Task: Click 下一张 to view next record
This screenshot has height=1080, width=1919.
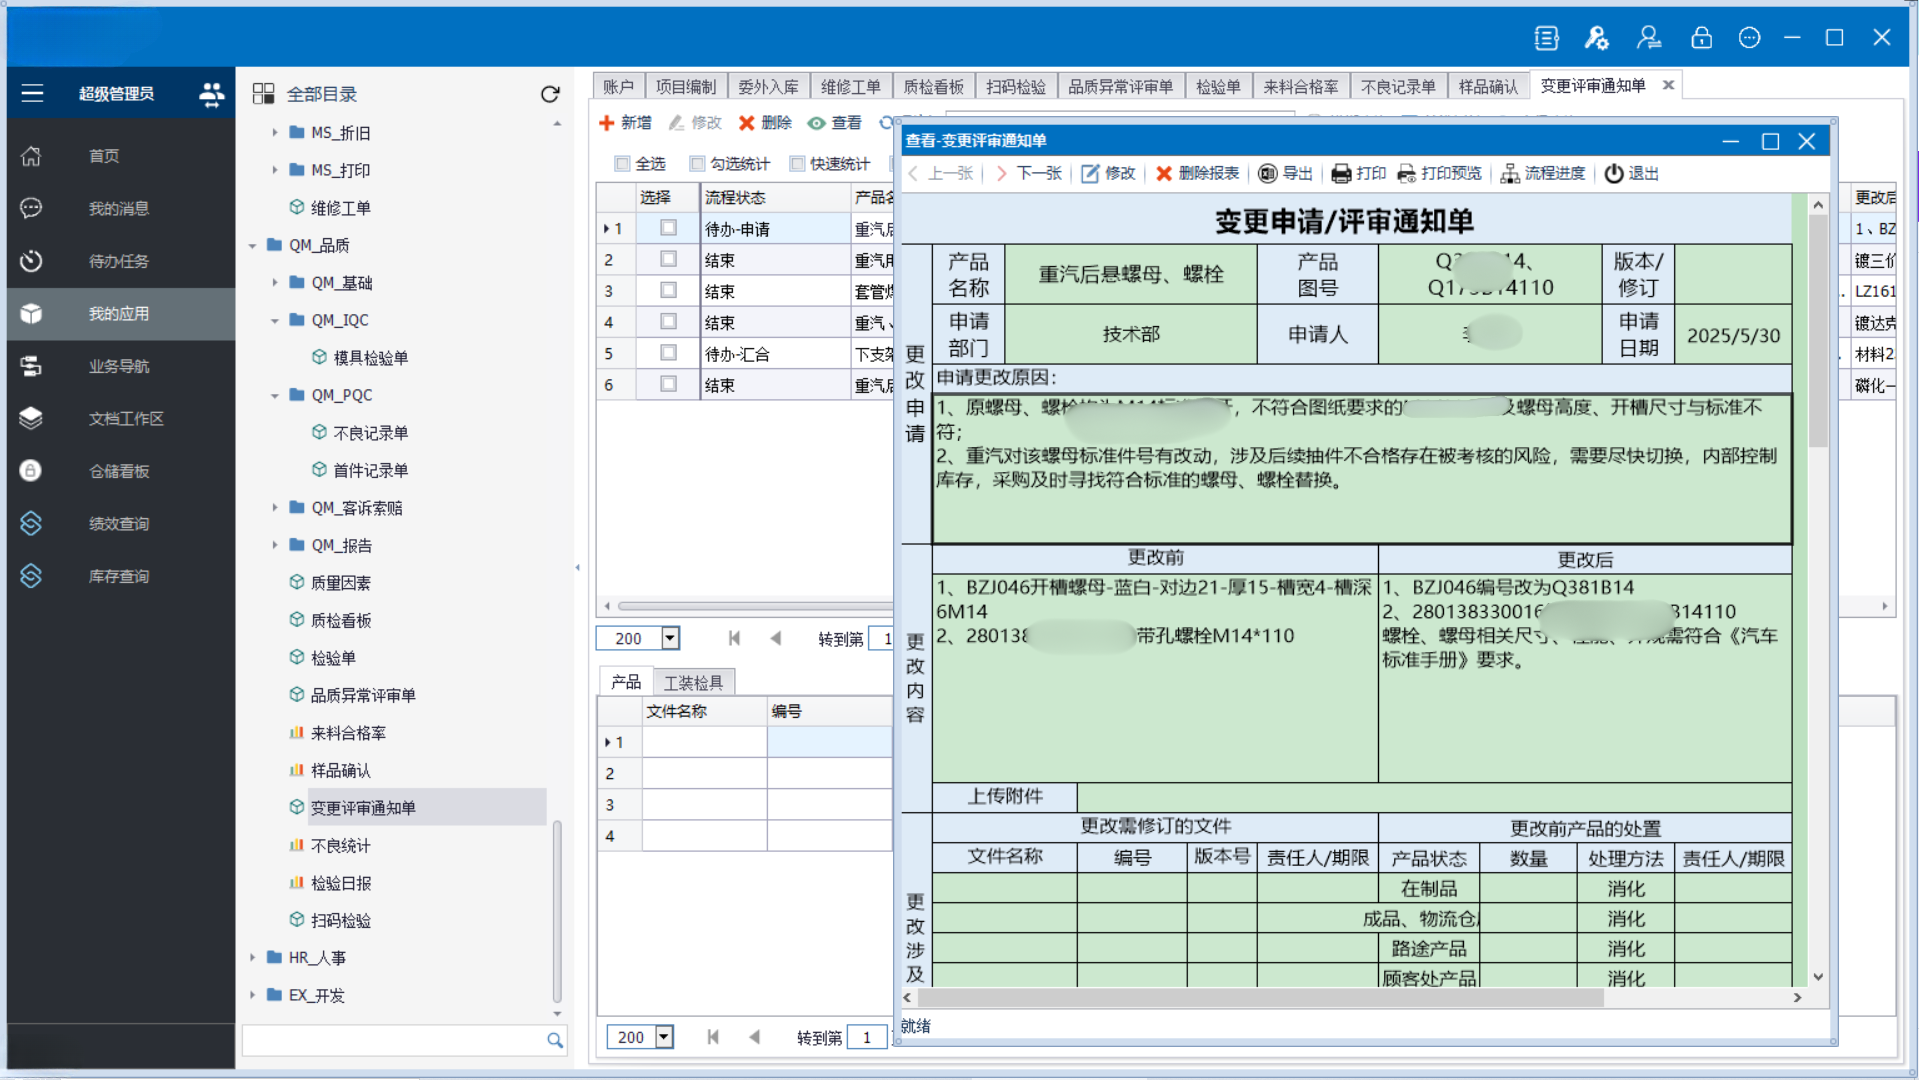Action: [x=1028, y=174]
